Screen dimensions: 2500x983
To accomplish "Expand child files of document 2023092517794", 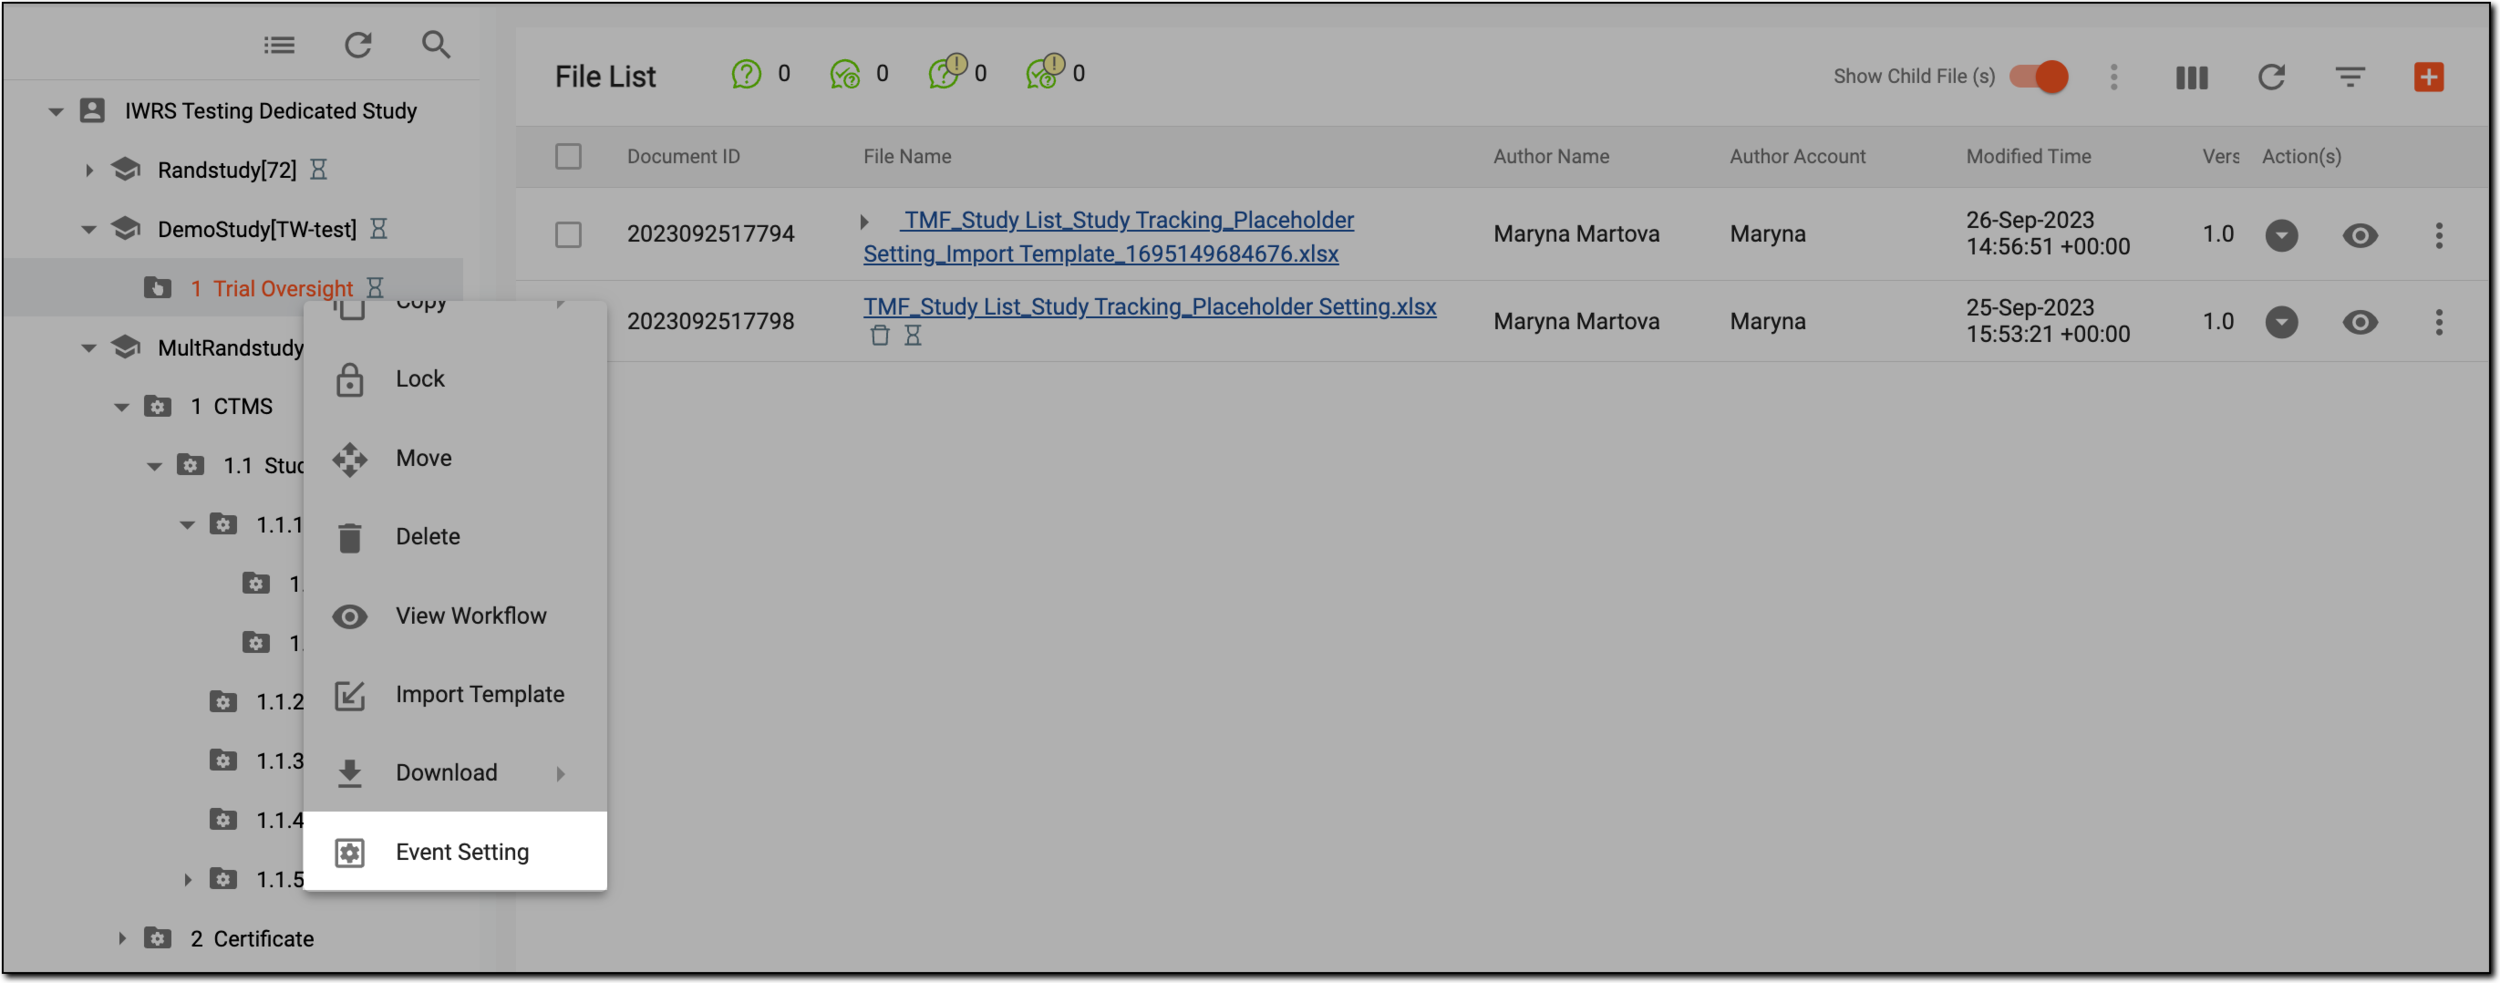I will (x=864, y=222).
